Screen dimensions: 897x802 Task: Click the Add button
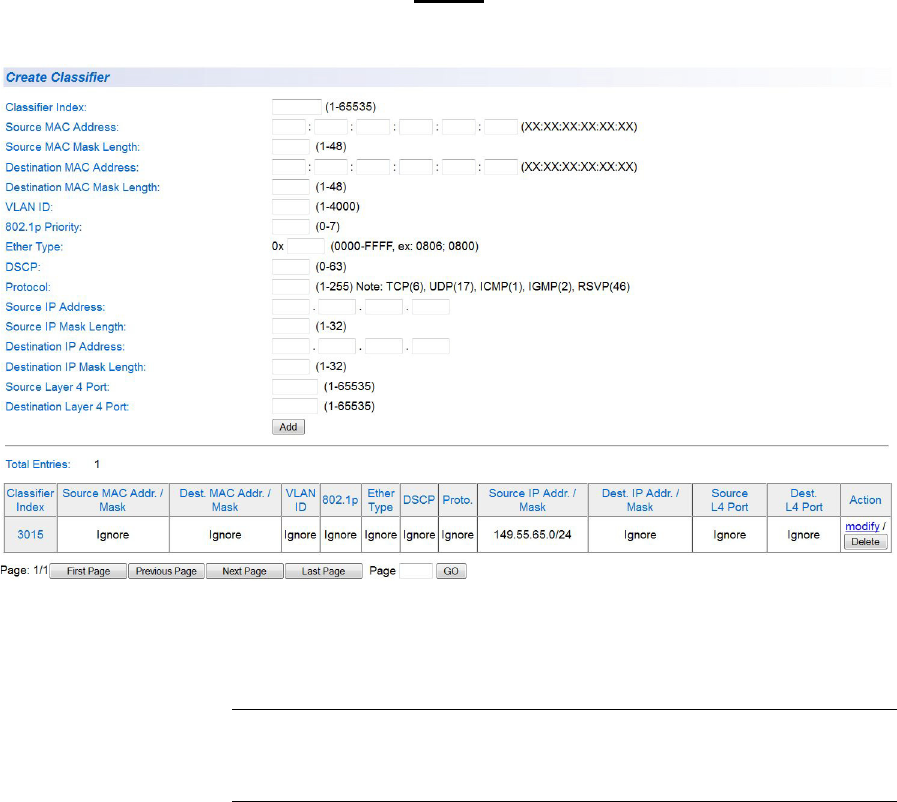tap(289, 427)
